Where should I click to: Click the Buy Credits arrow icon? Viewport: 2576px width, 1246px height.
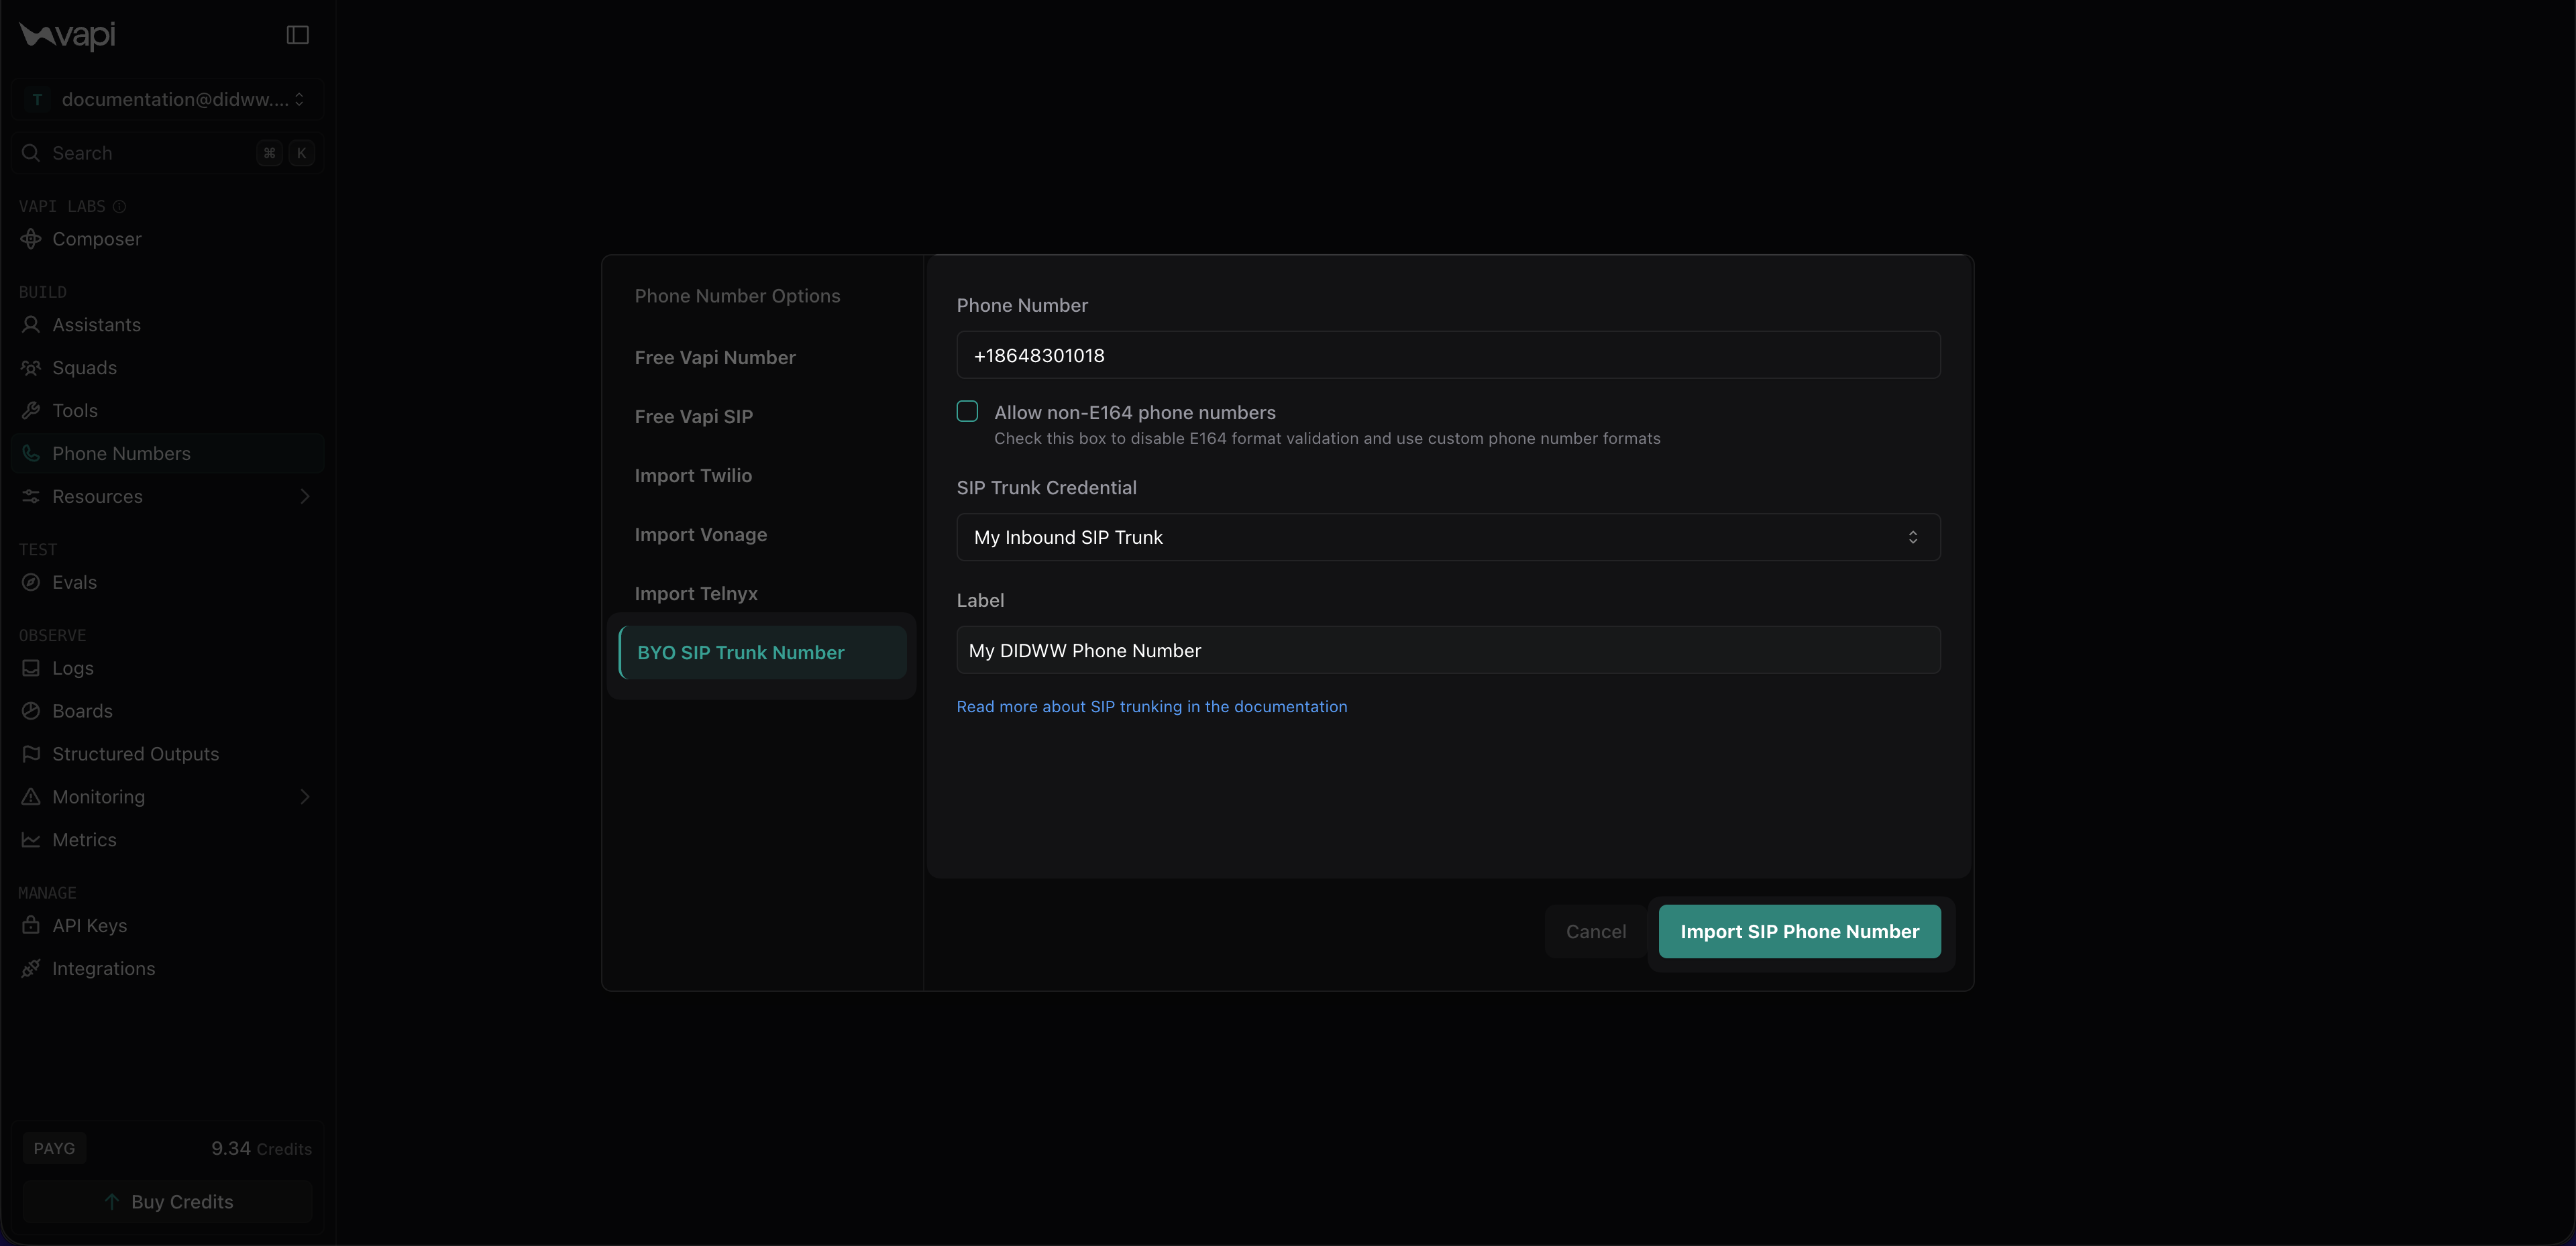pos(112,1202)
